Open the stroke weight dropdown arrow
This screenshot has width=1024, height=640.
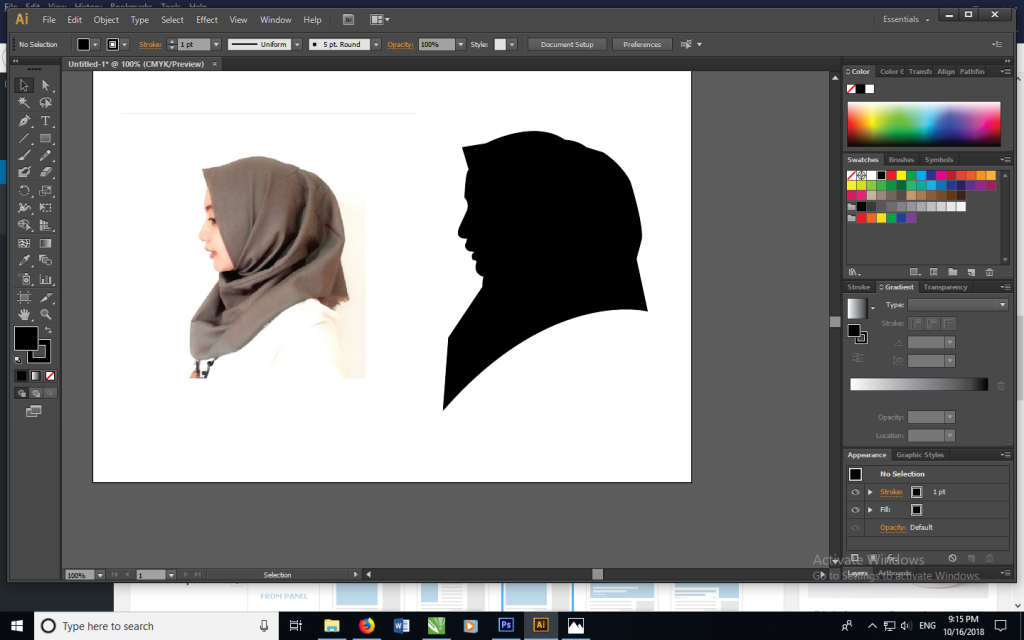[x=216, y=44]
